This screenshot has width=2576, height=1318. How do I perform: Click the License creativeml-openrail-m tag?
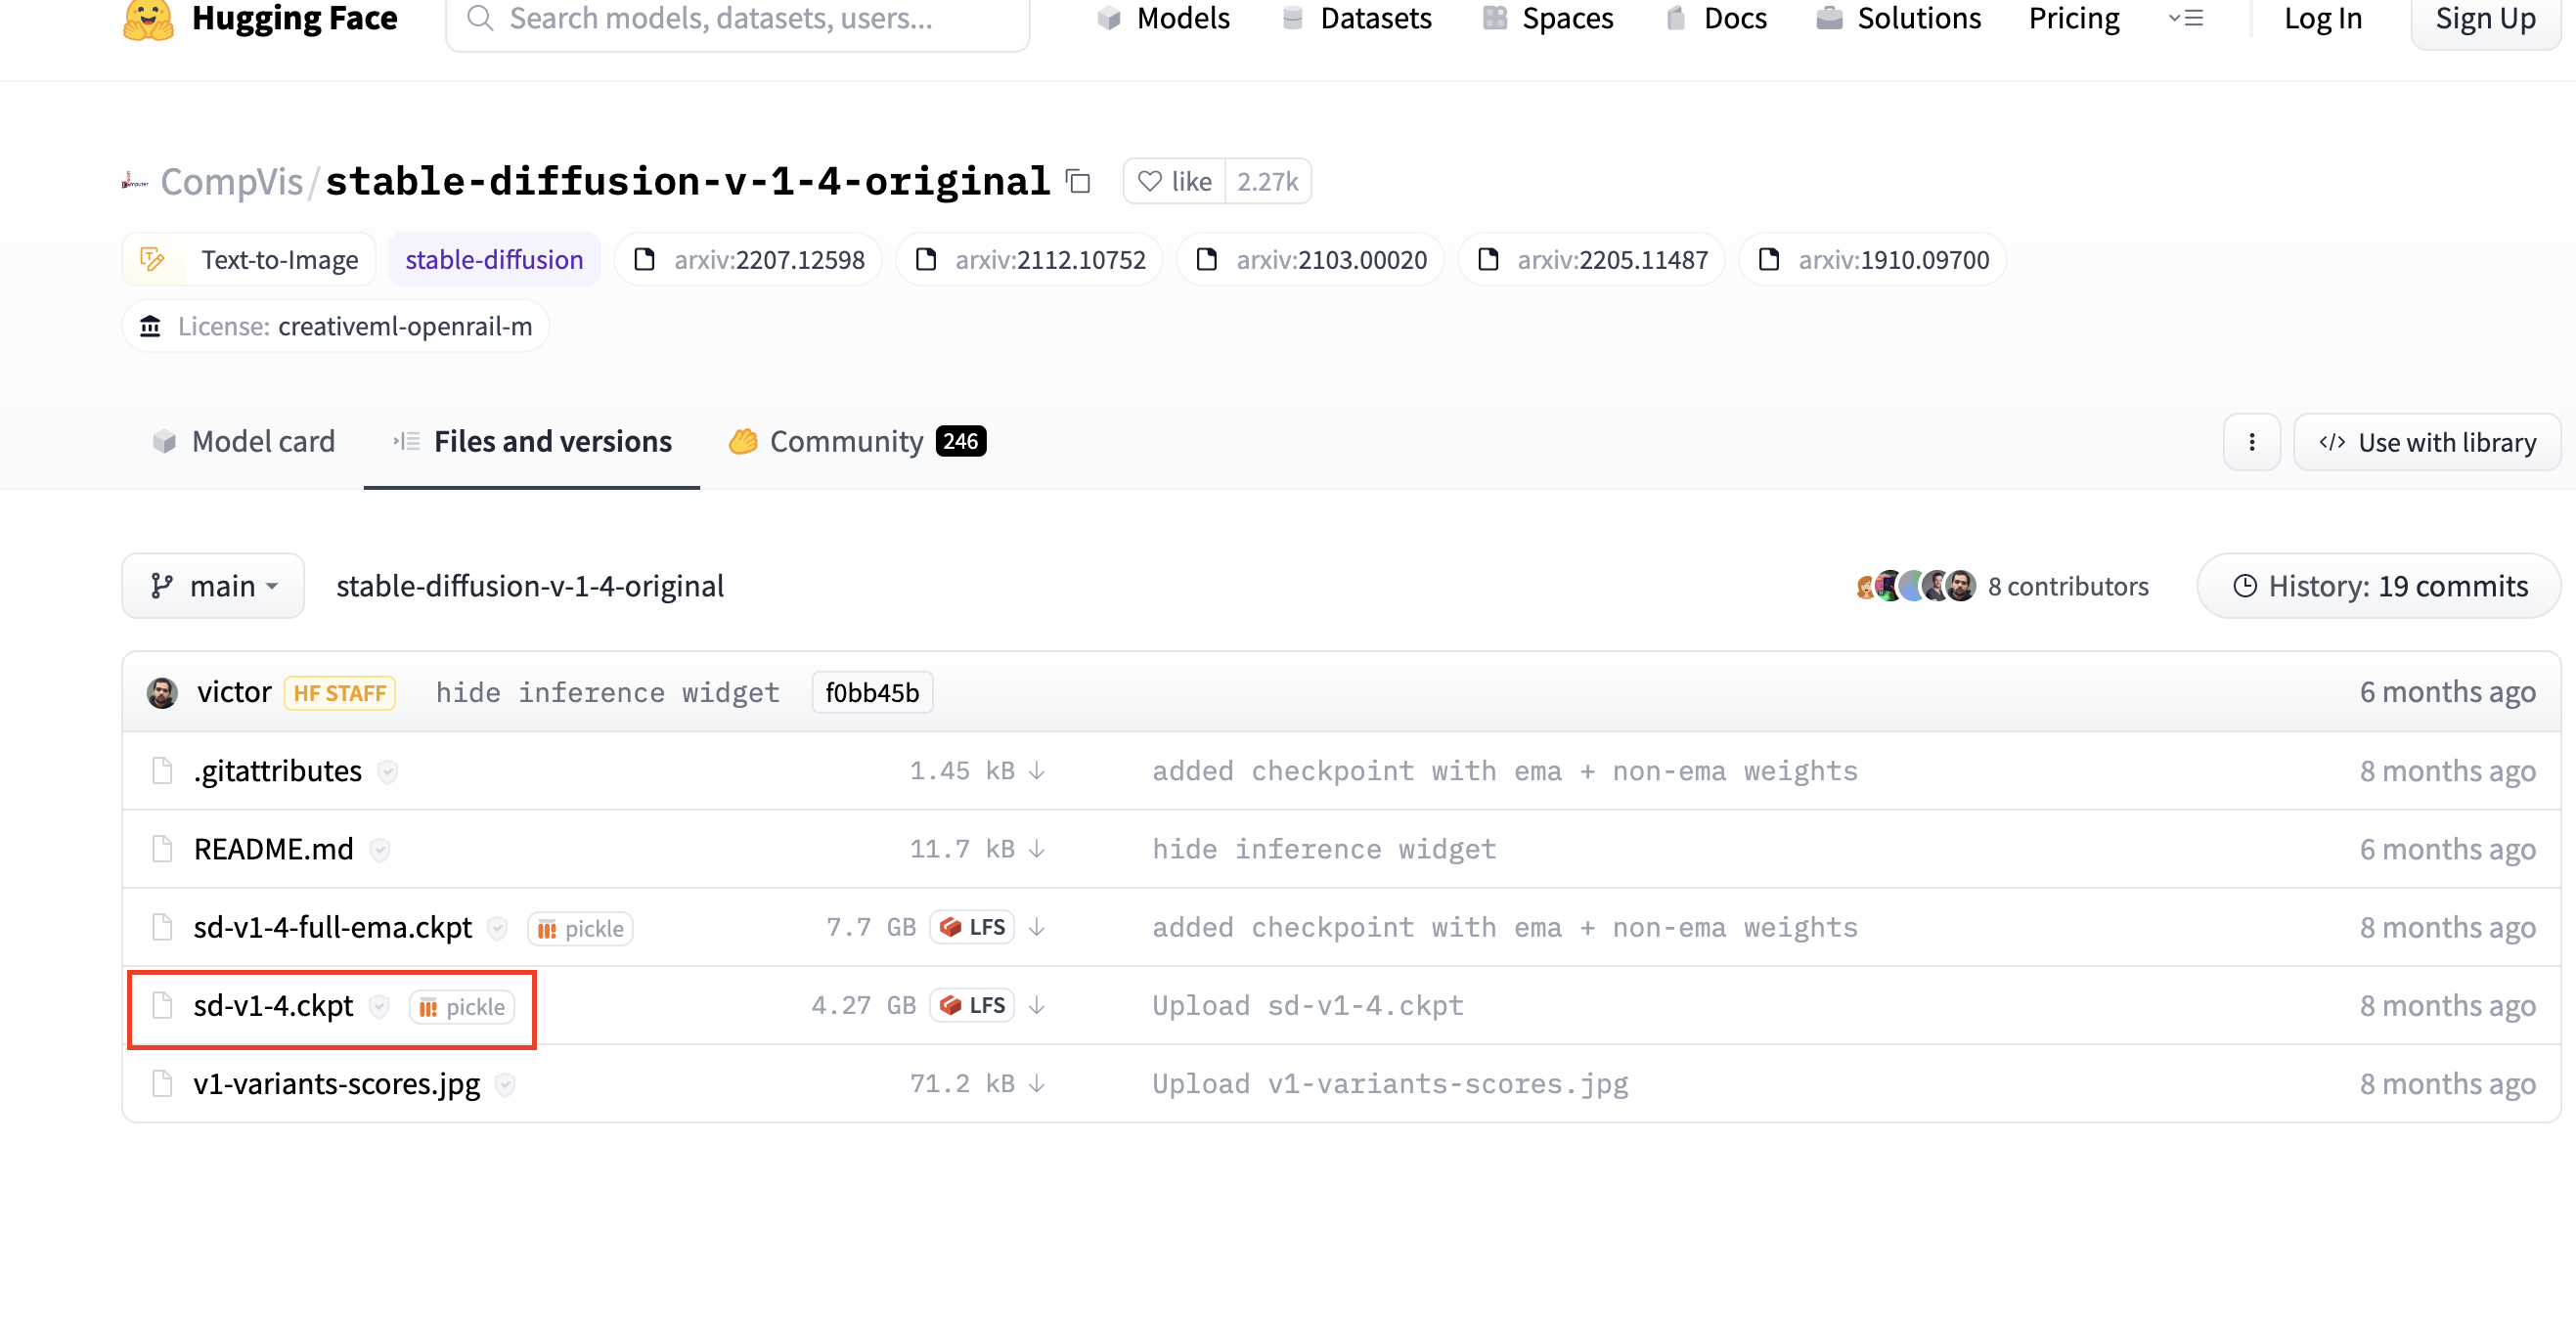[x=336, y=326]
